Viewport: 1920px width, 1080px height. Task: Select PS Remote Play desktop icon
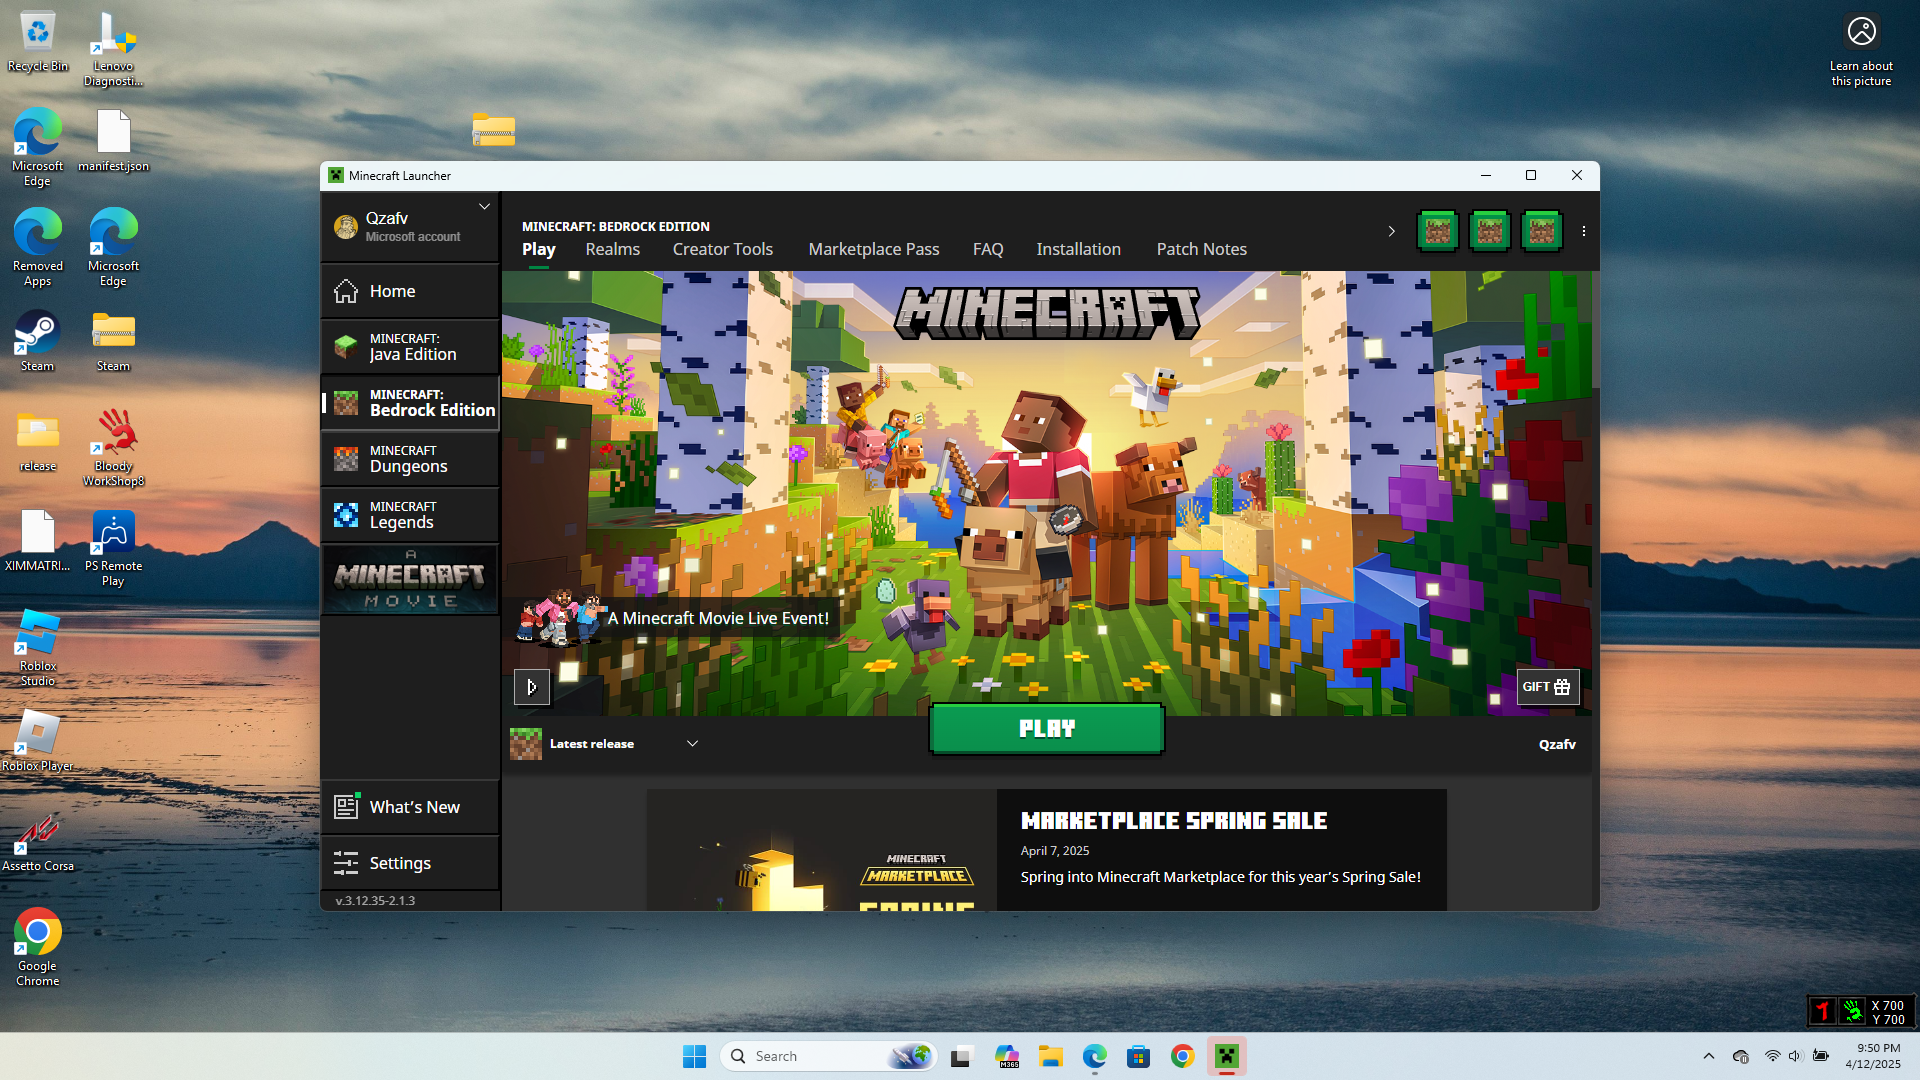(113, 548)
